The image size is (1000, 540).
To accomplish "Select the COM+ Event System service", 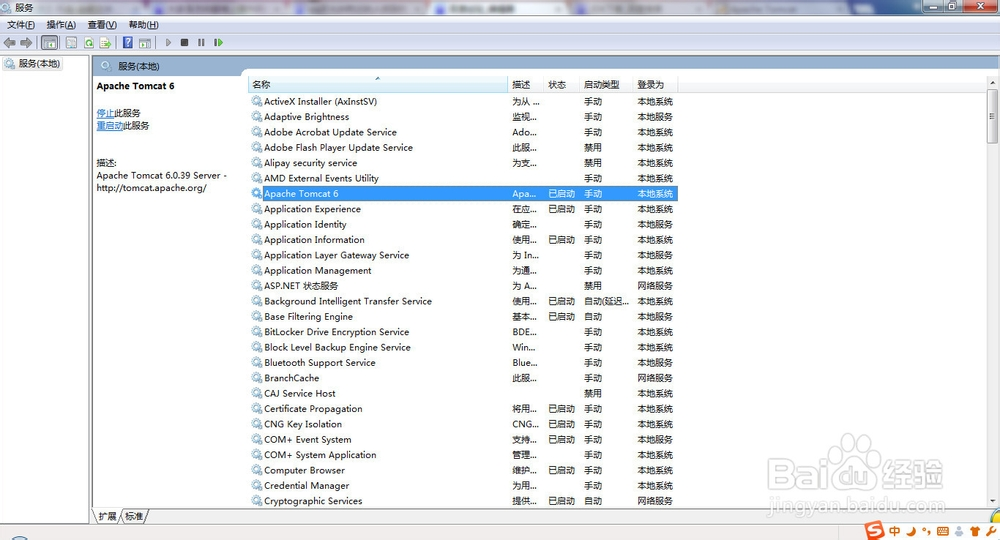I will point(462,439).
